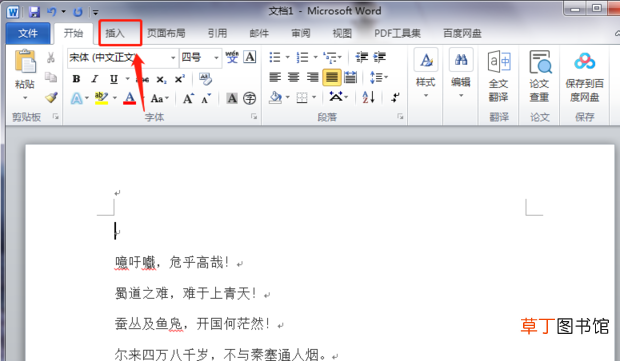The image size is (620, 361).
Task: Increase paragraph indent
Action: coord(380,57)
